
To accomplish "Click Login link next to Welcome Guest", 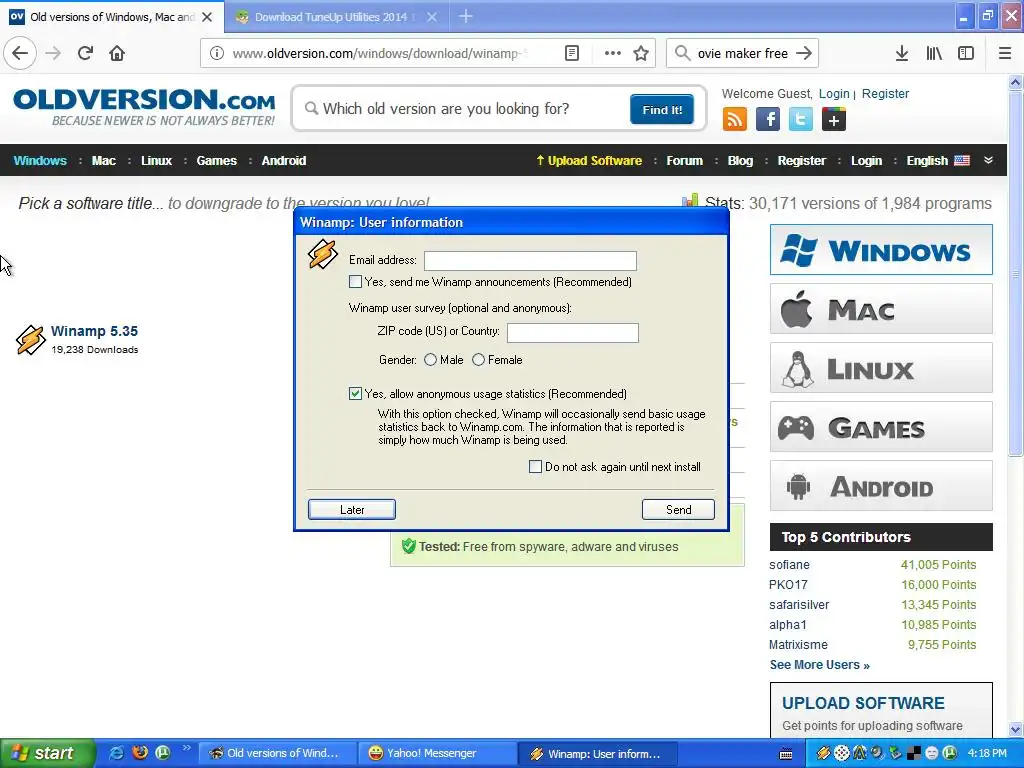I will click(x=834, y=93).
